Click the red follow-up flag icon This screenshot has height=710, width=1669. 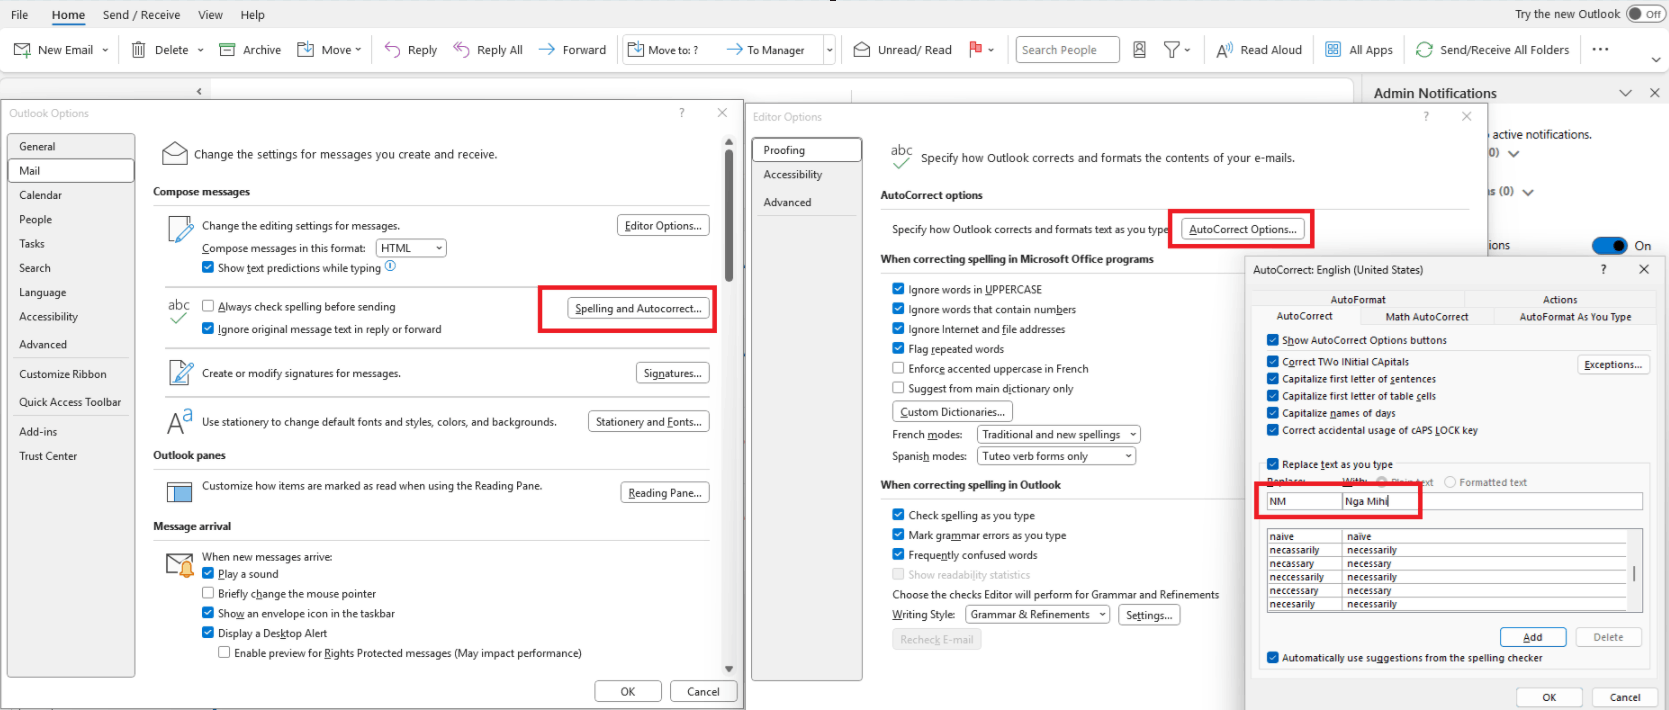(975, 49)
